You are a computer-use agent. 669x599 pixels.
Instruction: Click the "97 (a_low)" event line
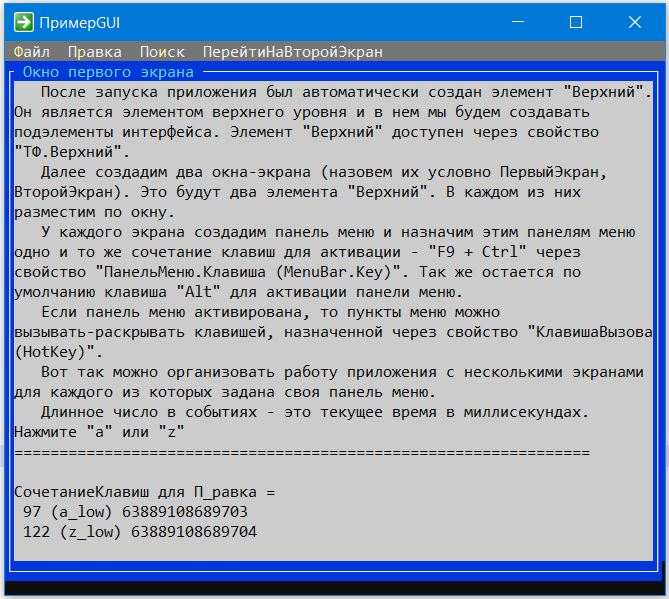coord(135,512)
